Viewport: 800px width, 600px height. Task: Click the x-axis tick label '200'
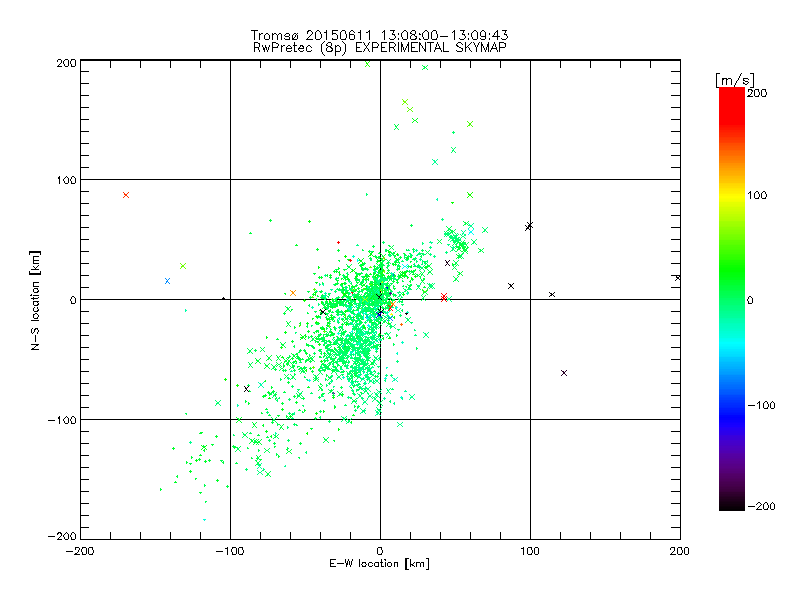click(x=680, y=551)
